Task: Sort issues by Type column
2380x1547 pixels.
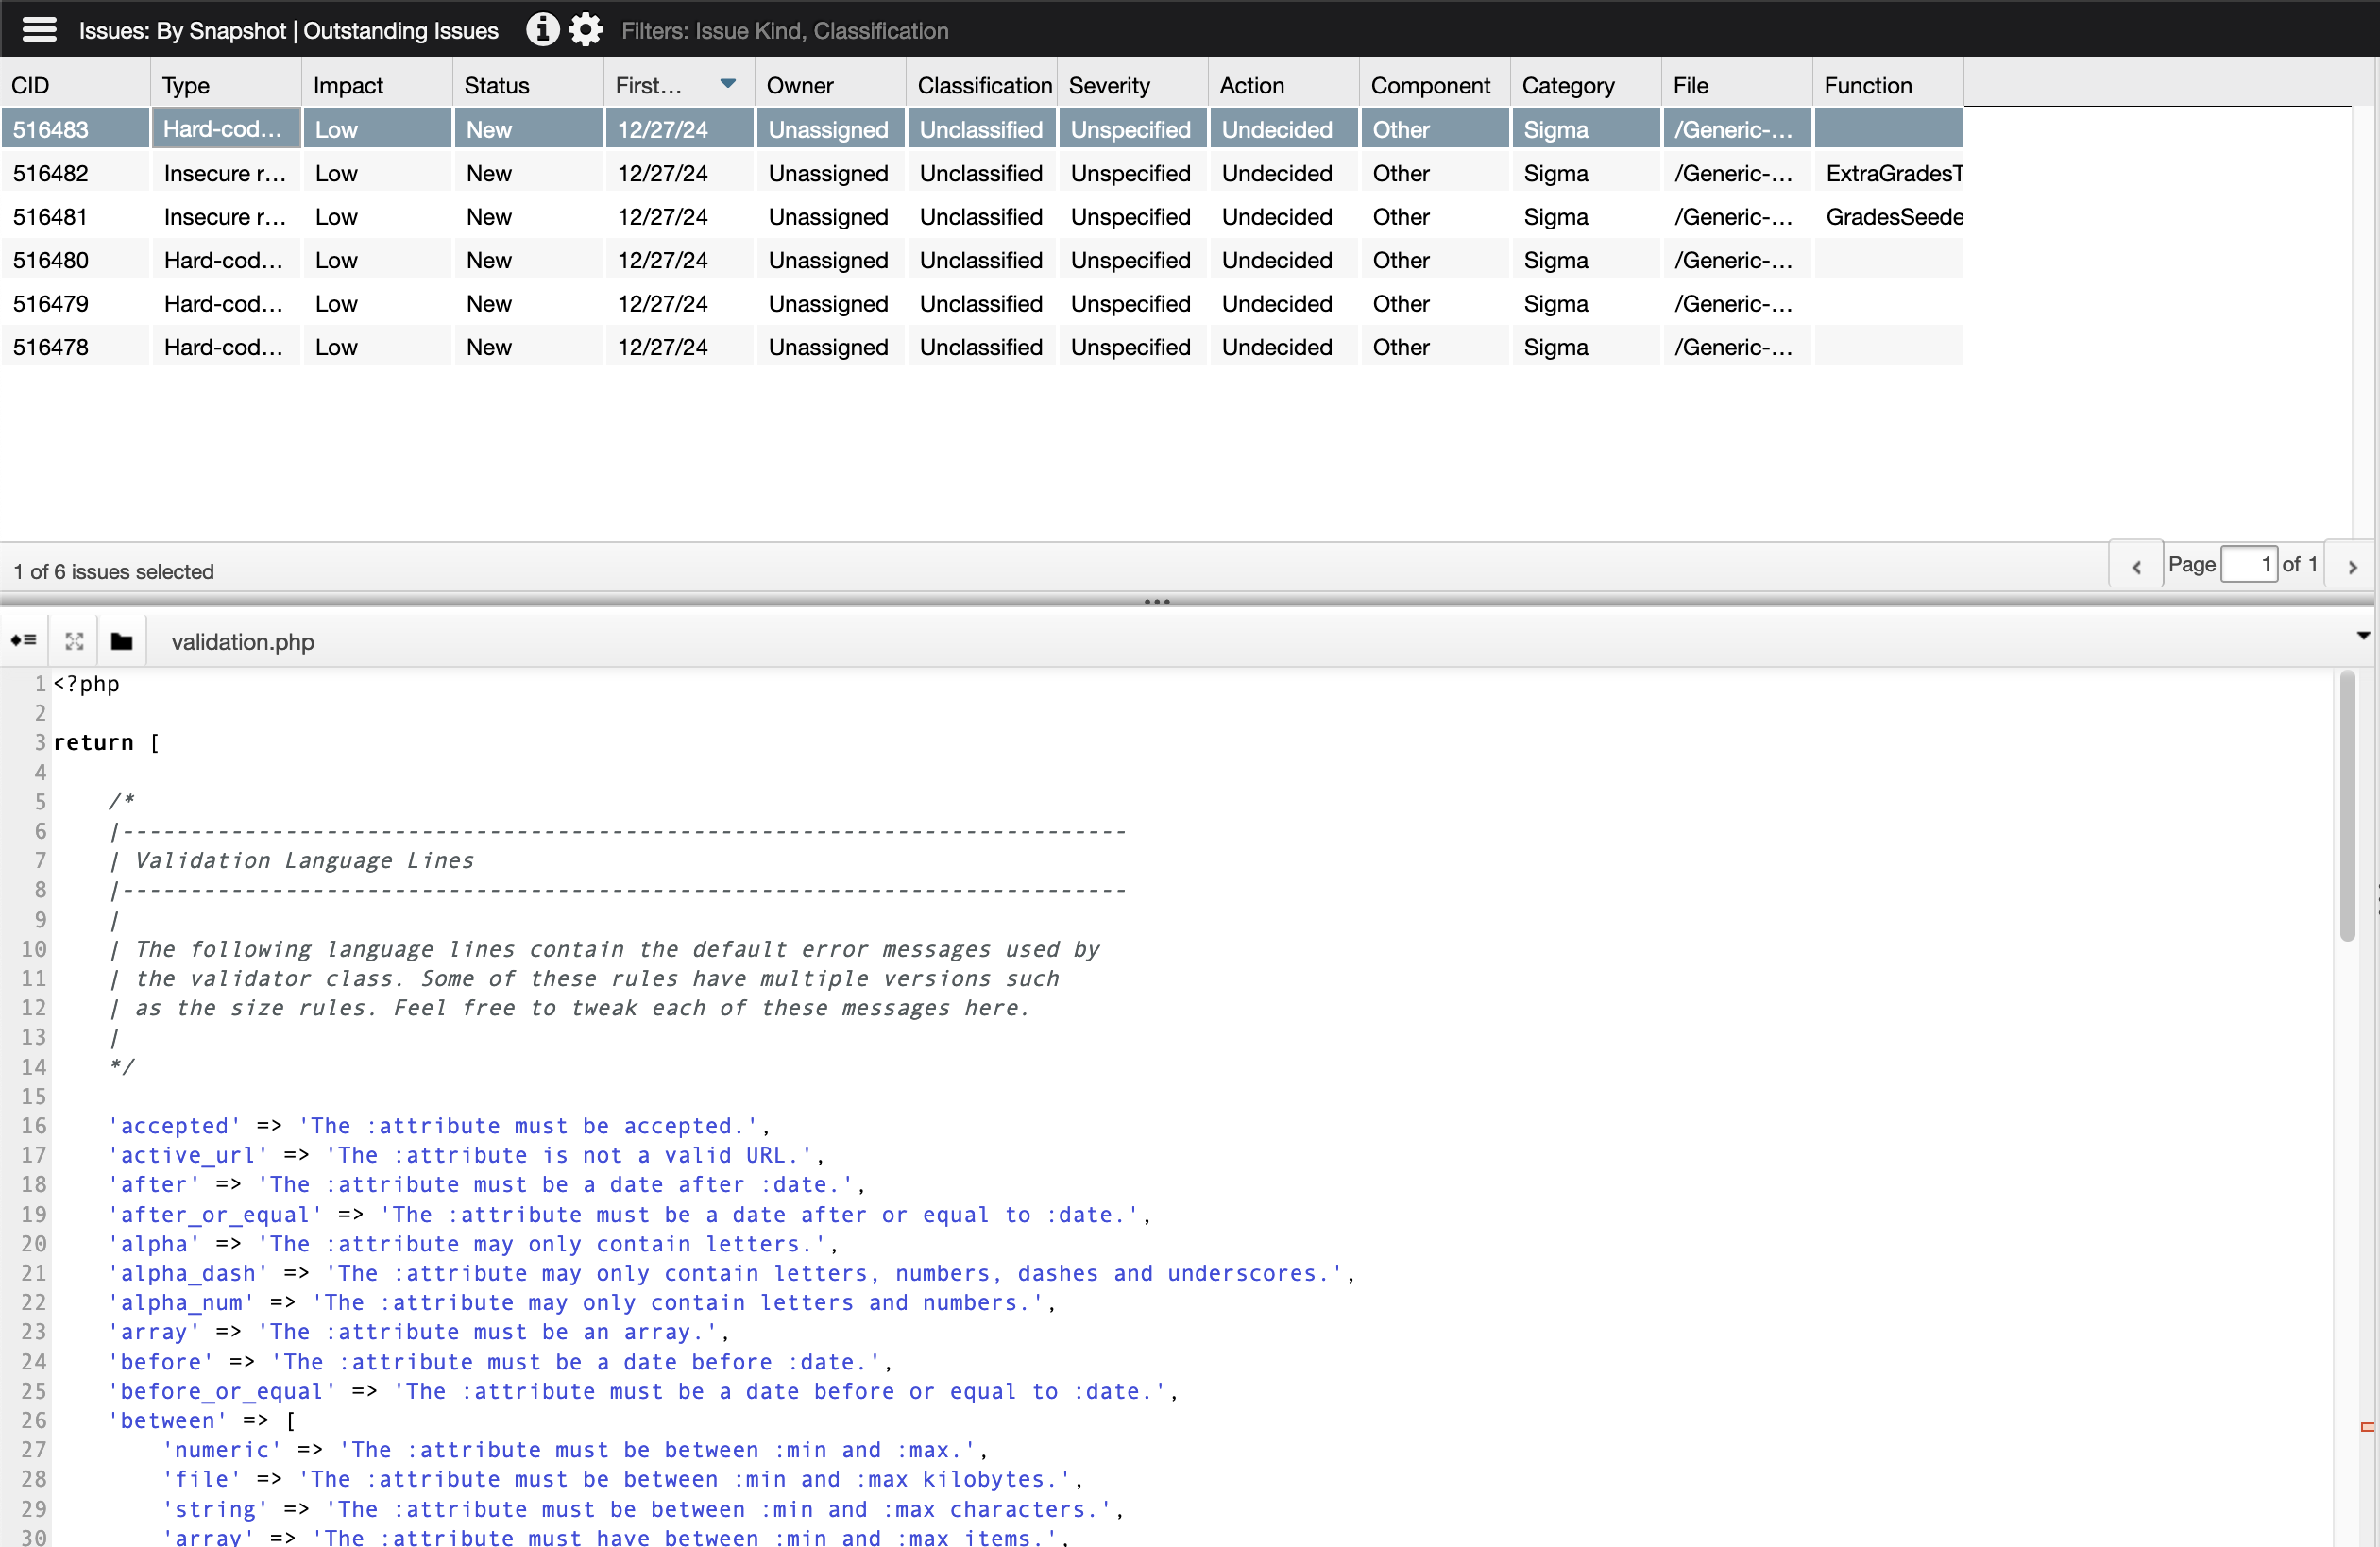Action: click(227, 85)
